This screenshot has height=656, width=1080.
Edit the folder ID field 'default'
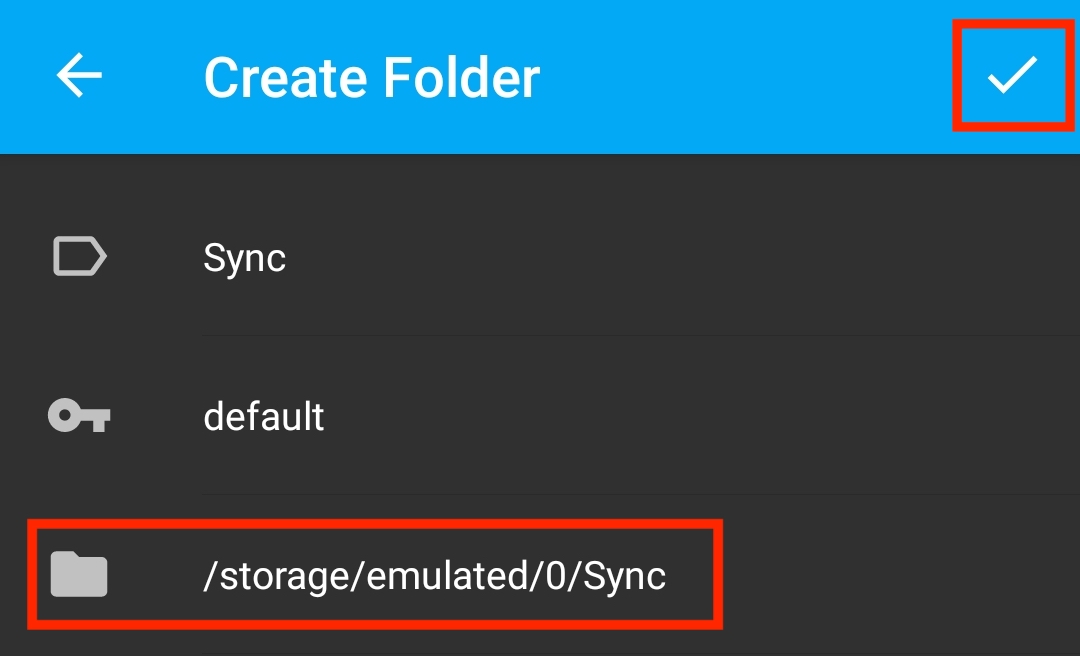coord(264,416)
